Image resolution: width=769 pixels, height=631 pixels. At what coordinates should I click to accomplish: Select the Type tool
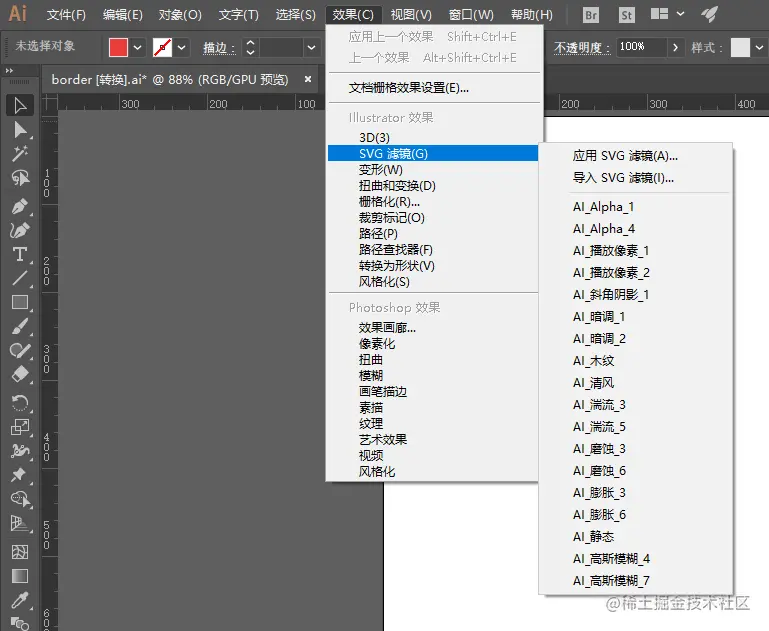tap(20, 254)
